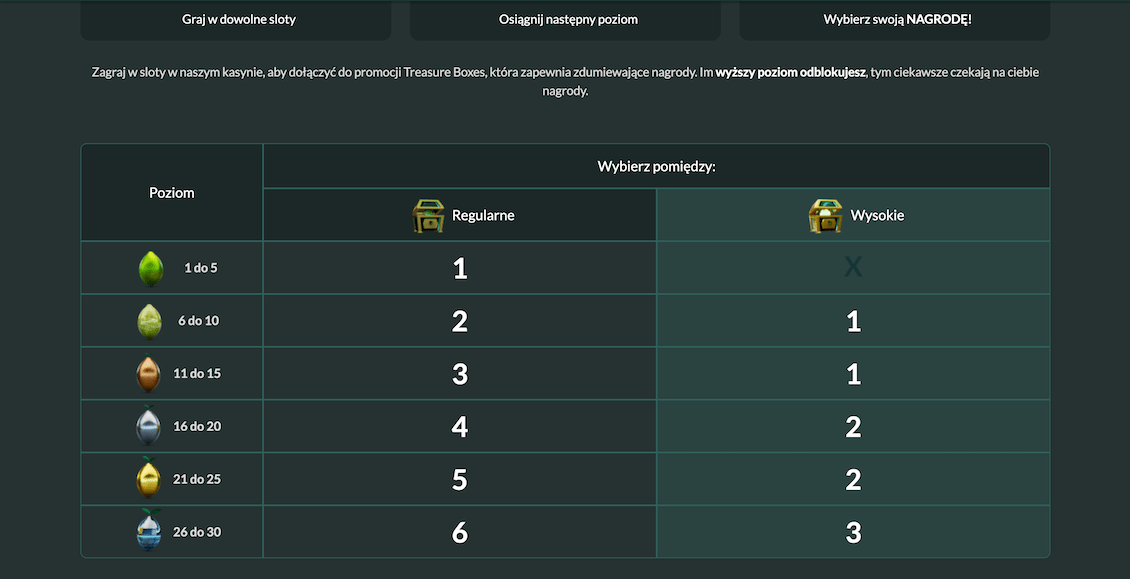Click the Poziom header cell
This screenshot has height=579, width=1130.
[x=172, y=192]
